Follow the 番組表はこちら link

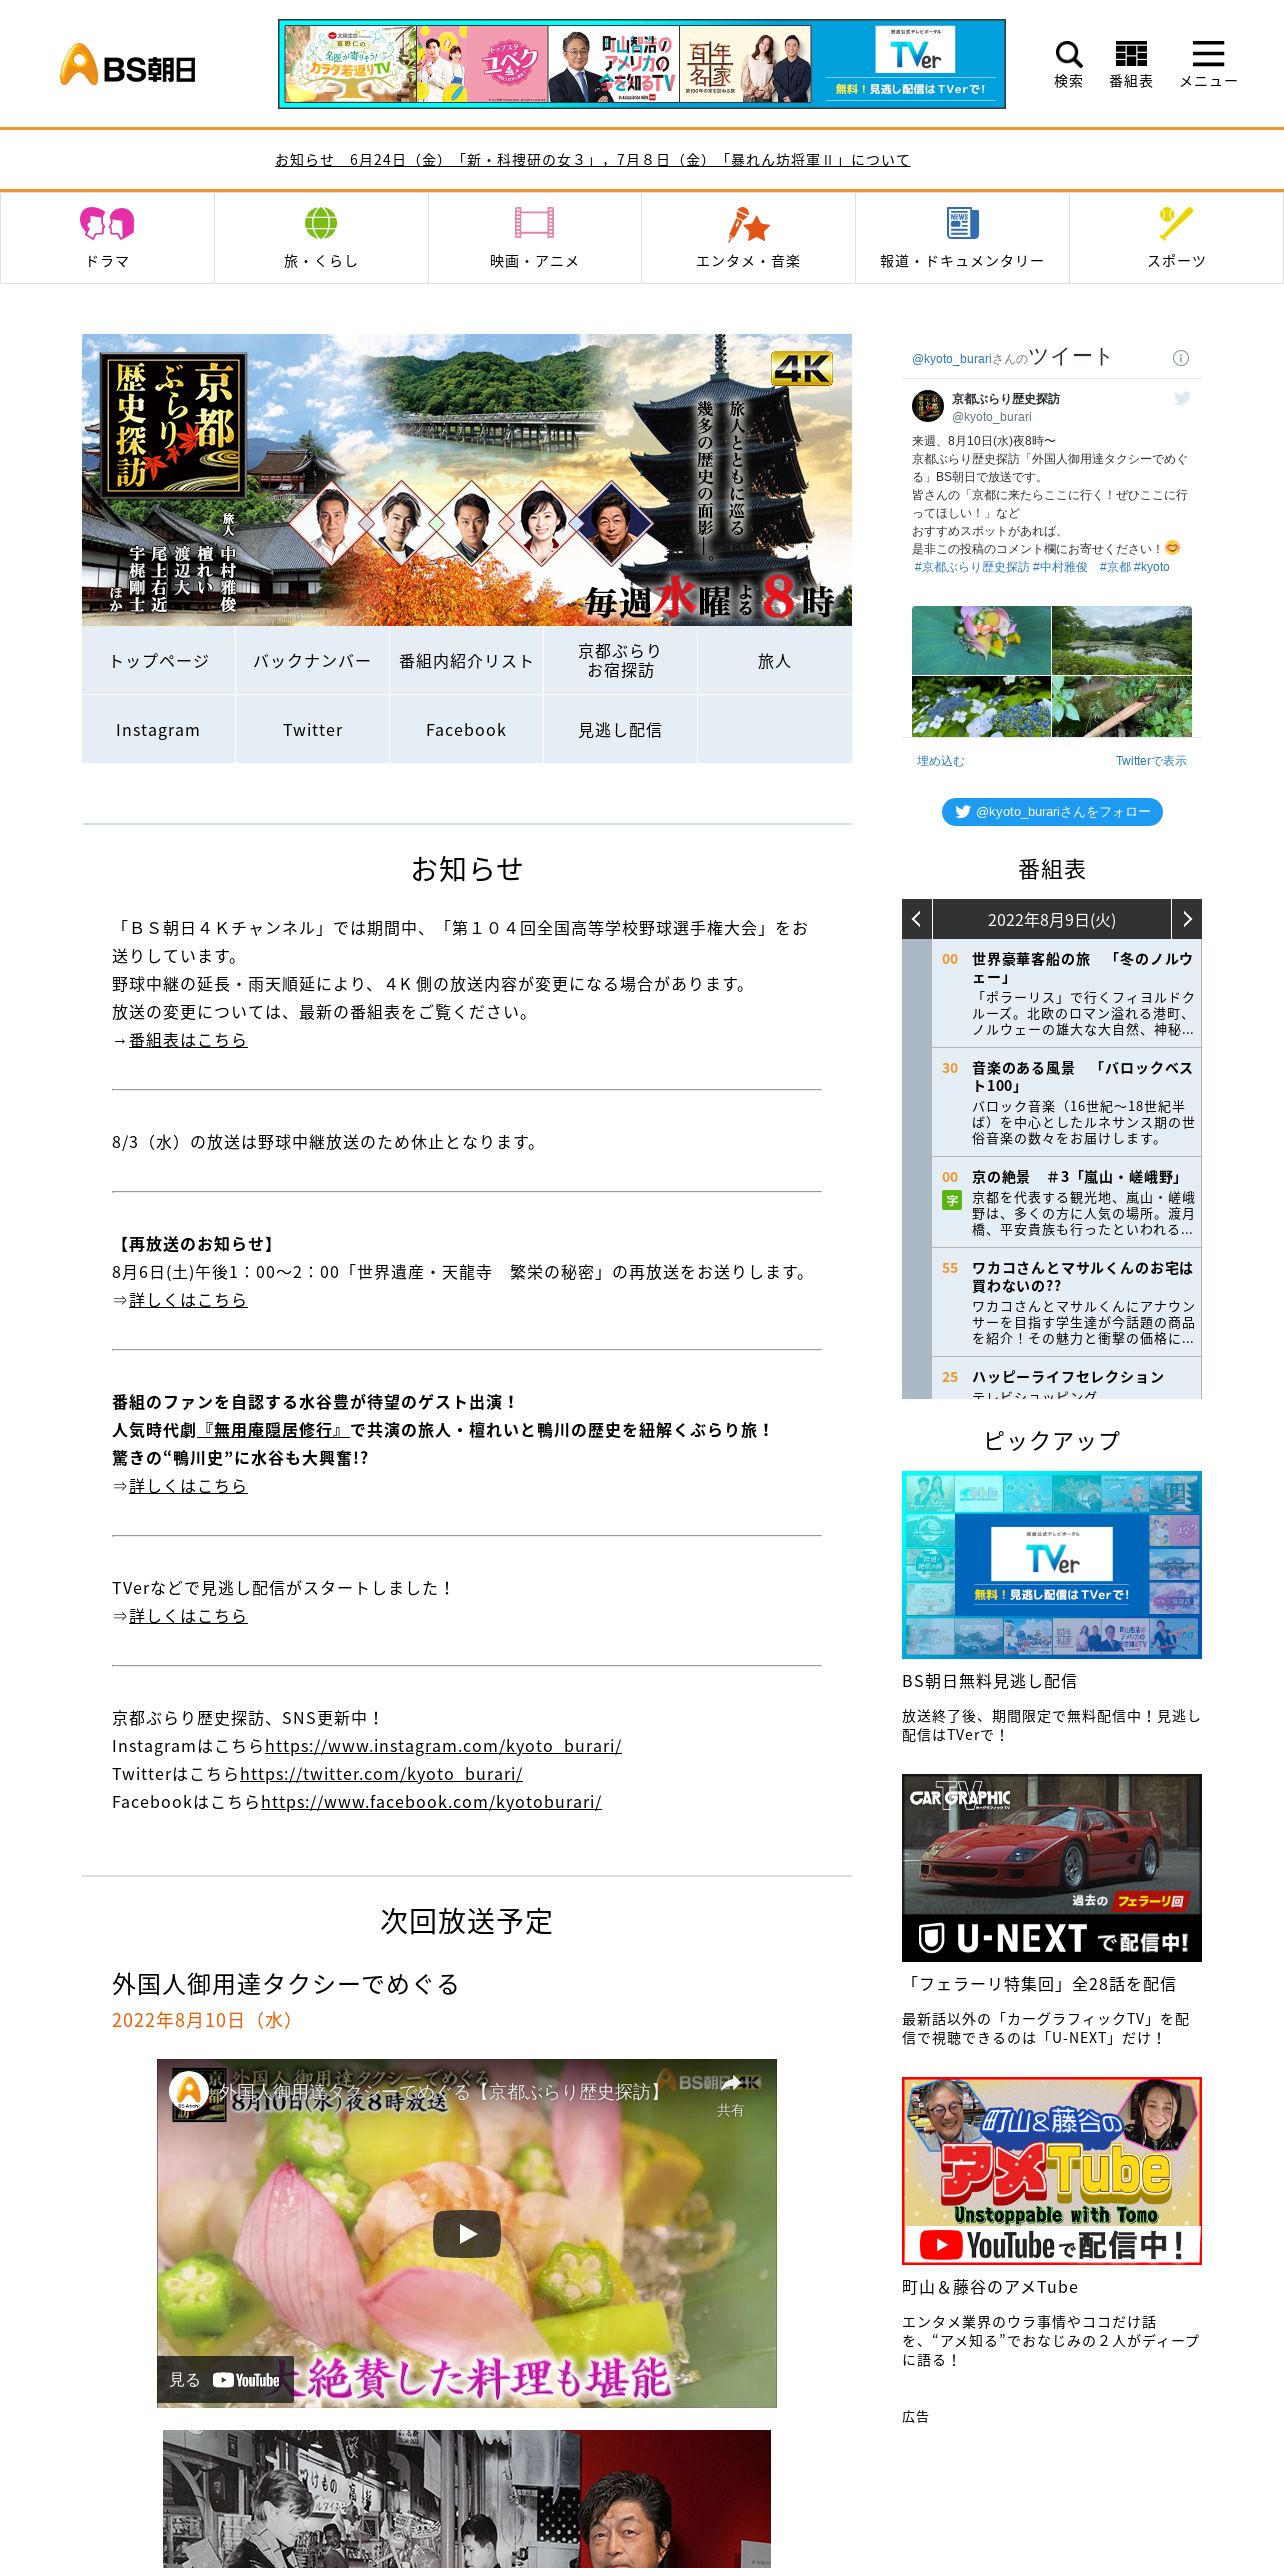pos(188,1040)
